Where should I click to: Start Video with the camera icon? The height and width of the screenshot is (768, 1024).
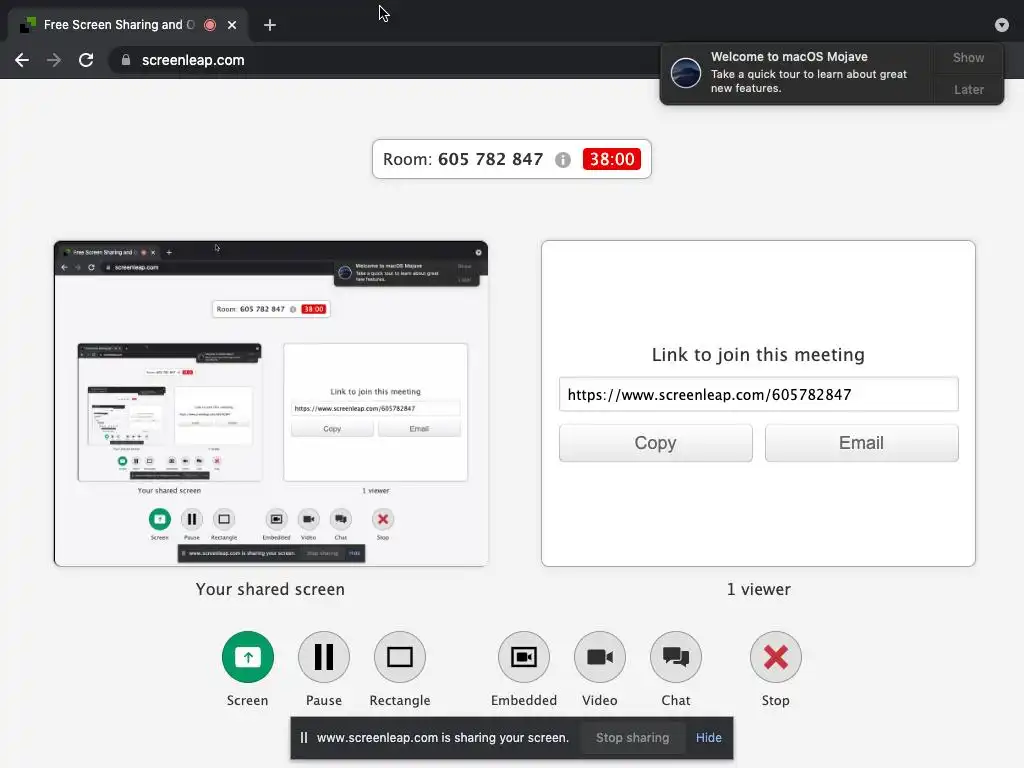[600, 657]
